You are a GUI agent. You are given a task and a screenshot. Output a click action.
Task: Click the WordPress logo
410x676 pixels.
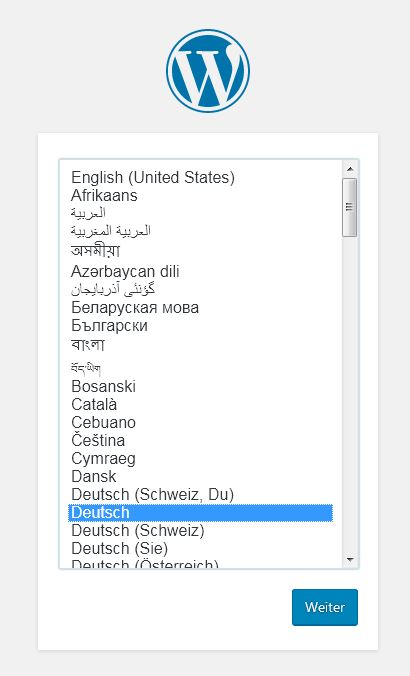coord(208,71)
